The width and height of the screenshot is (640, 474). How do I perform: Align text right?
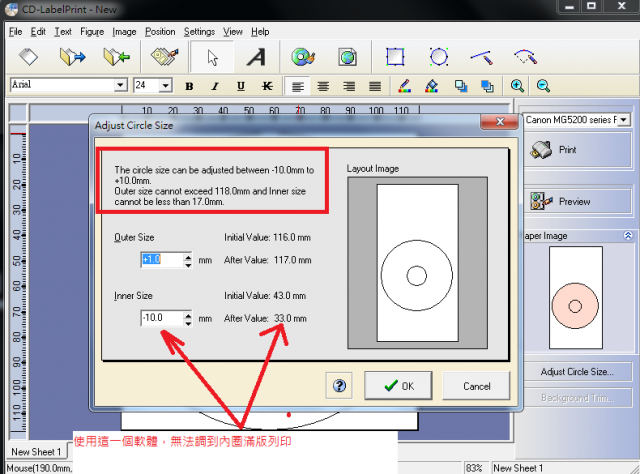(349, 86)
